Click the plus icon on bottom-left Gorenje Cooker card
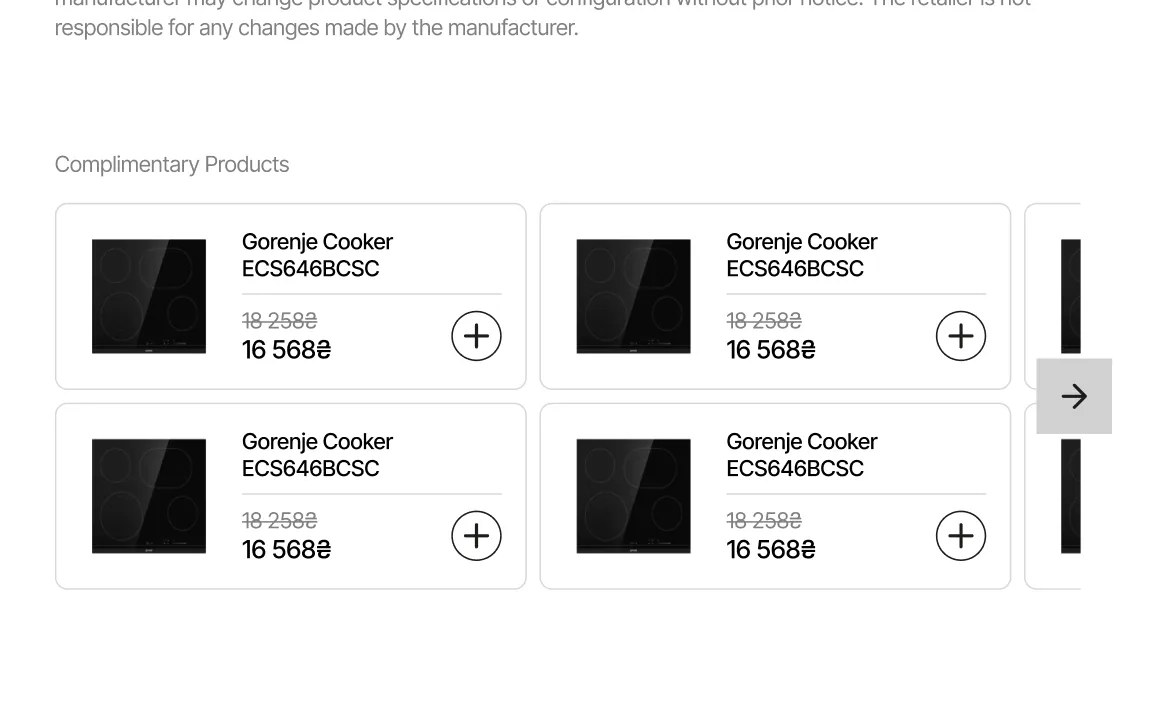1152x704 pixels. pyautogui.click(x=476, y=535)
